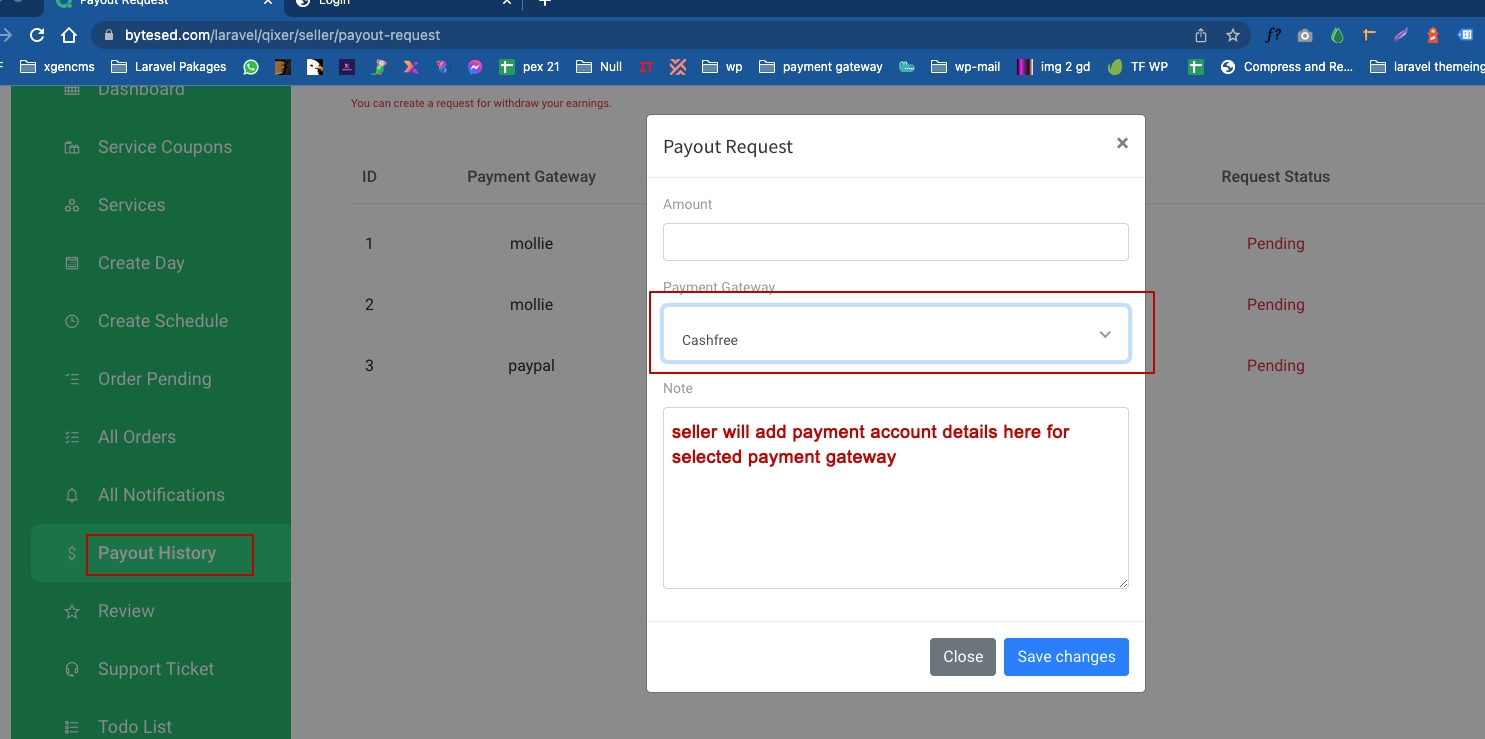The width and height of the screenshot is (1485, 739).
Task: Click into the Amount input field
Action: point(895,242)
